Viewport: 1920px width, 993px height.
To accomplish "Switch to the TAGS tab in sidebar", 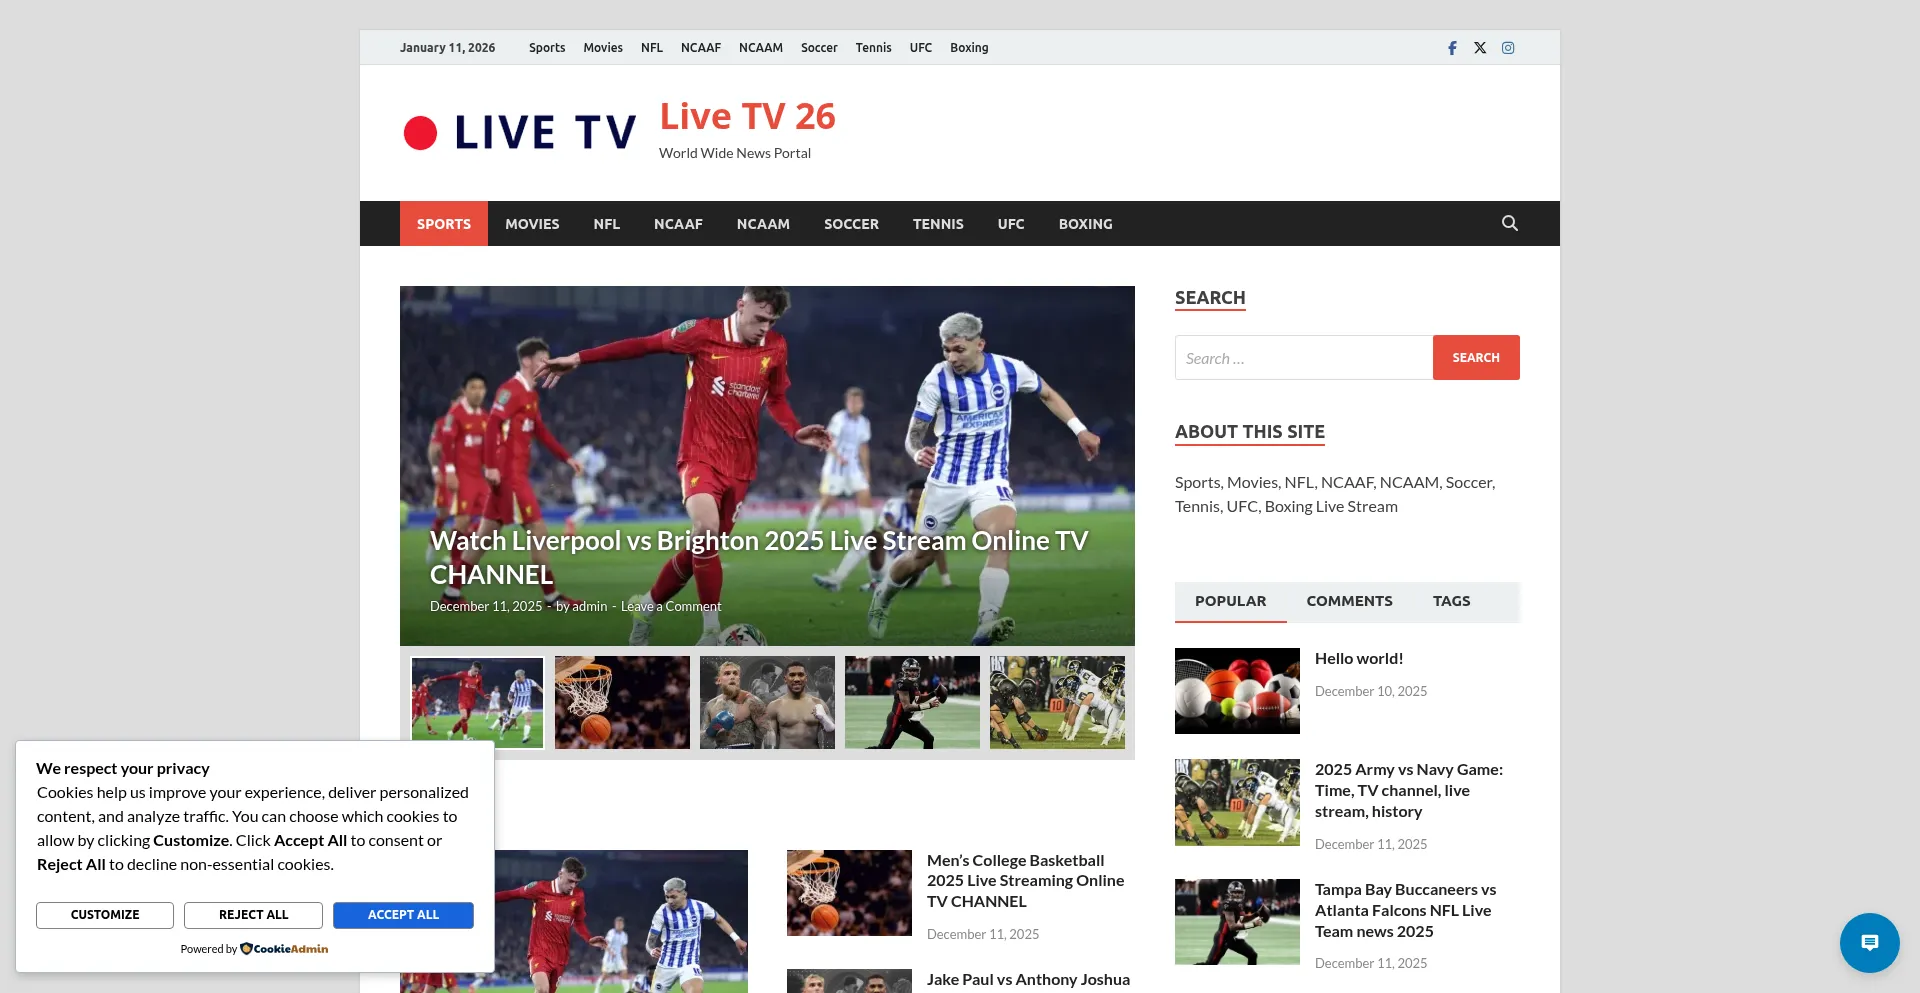I will tap(1451, 601).
